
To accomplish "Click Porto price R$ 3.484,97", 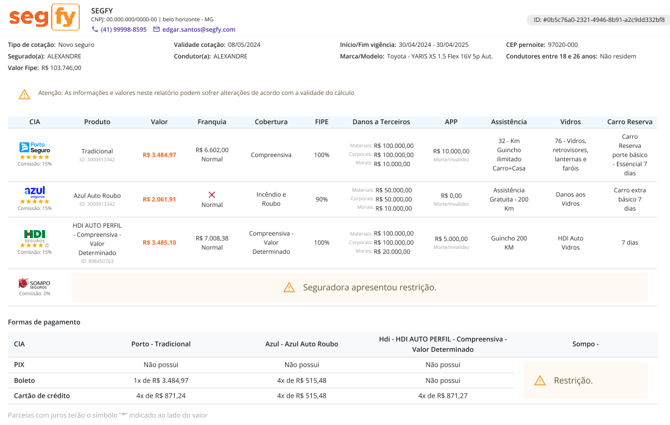I will 159,155.
